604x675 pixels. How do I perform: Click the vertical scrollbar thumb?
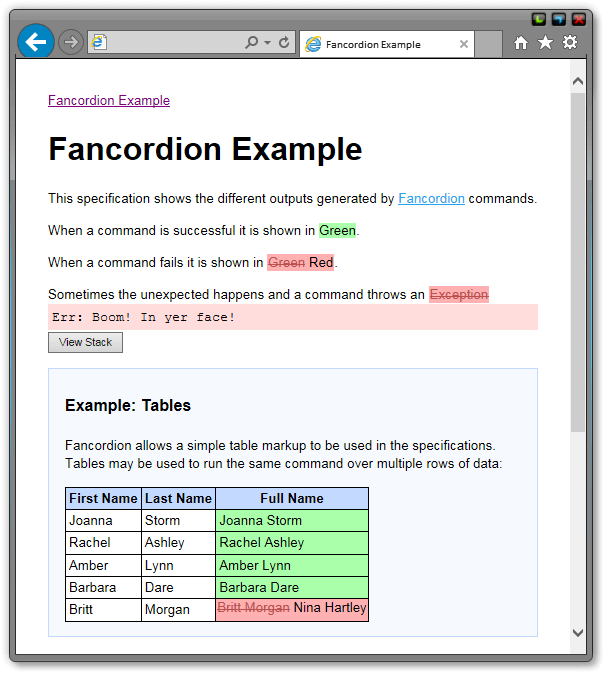click(578, 263)
